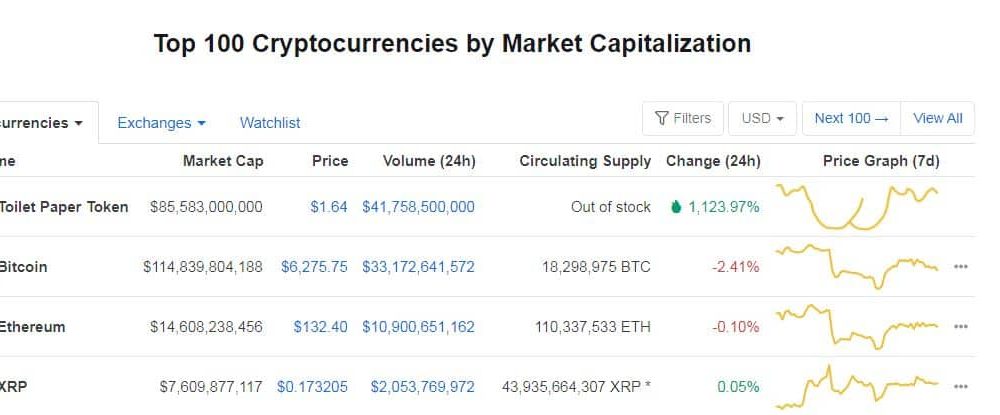
Task: Sort by Market Cap column header
Action: [223, 161]
